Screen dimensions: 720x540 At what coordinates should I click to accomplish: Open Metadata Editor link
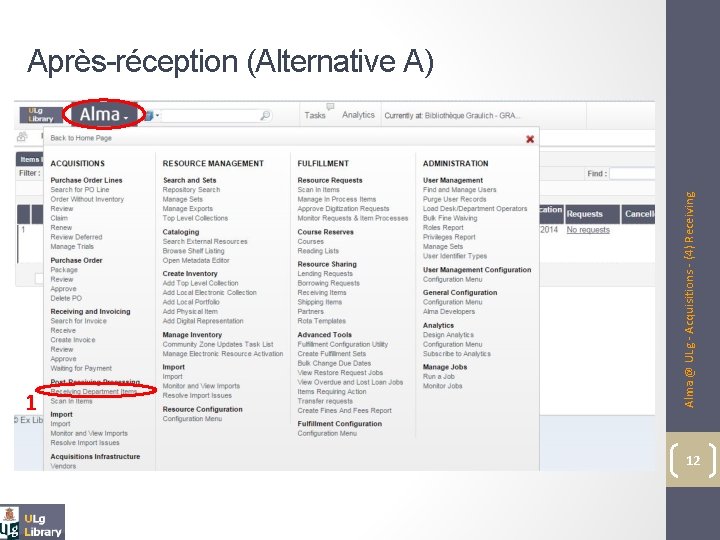tap(196, 260)
